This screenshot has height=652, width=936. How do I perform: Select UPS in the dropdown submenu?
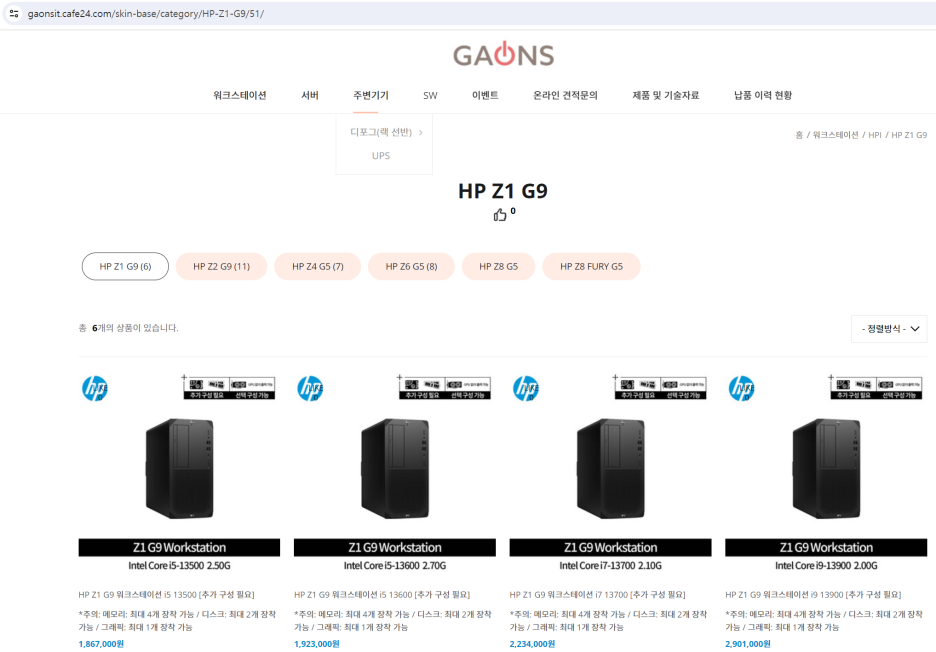381,156
